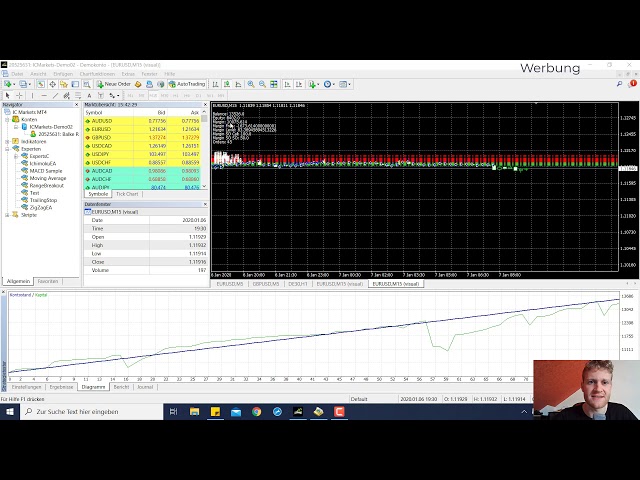
Task: Open the Journal tester tab
Action: pyautogui.click(x=145, y=386)
